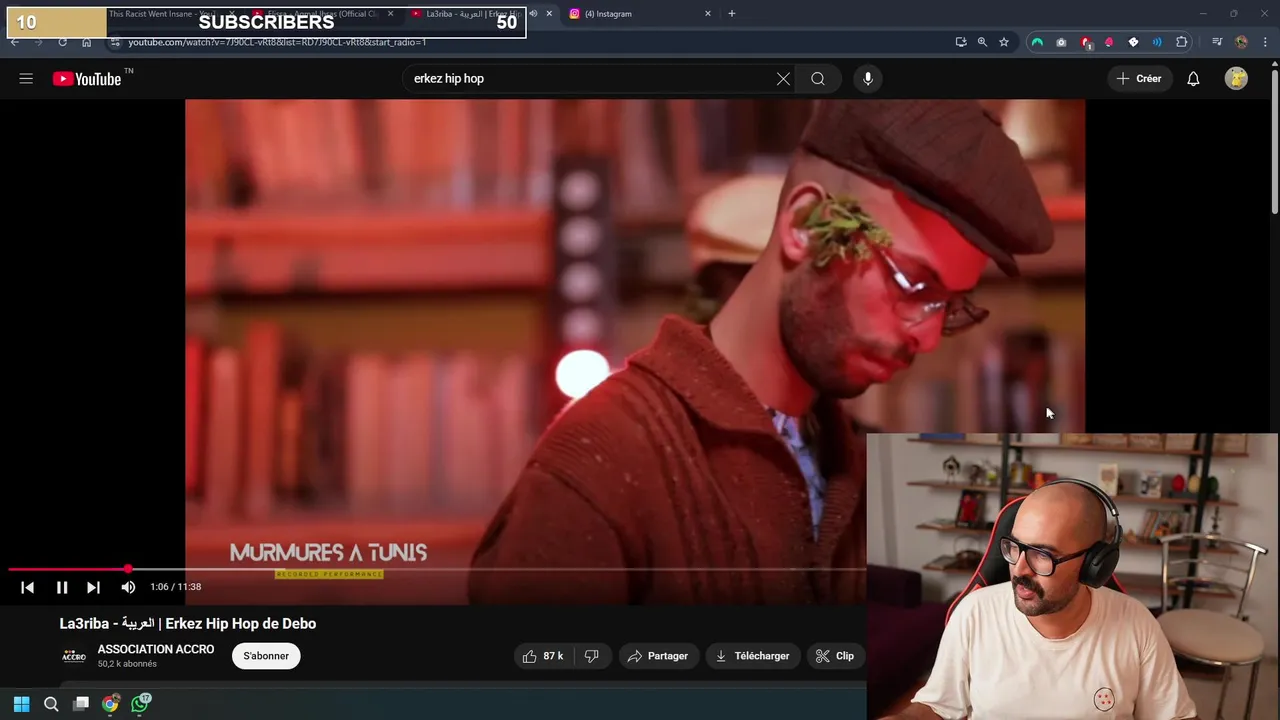Skip to the previous video

27,588
